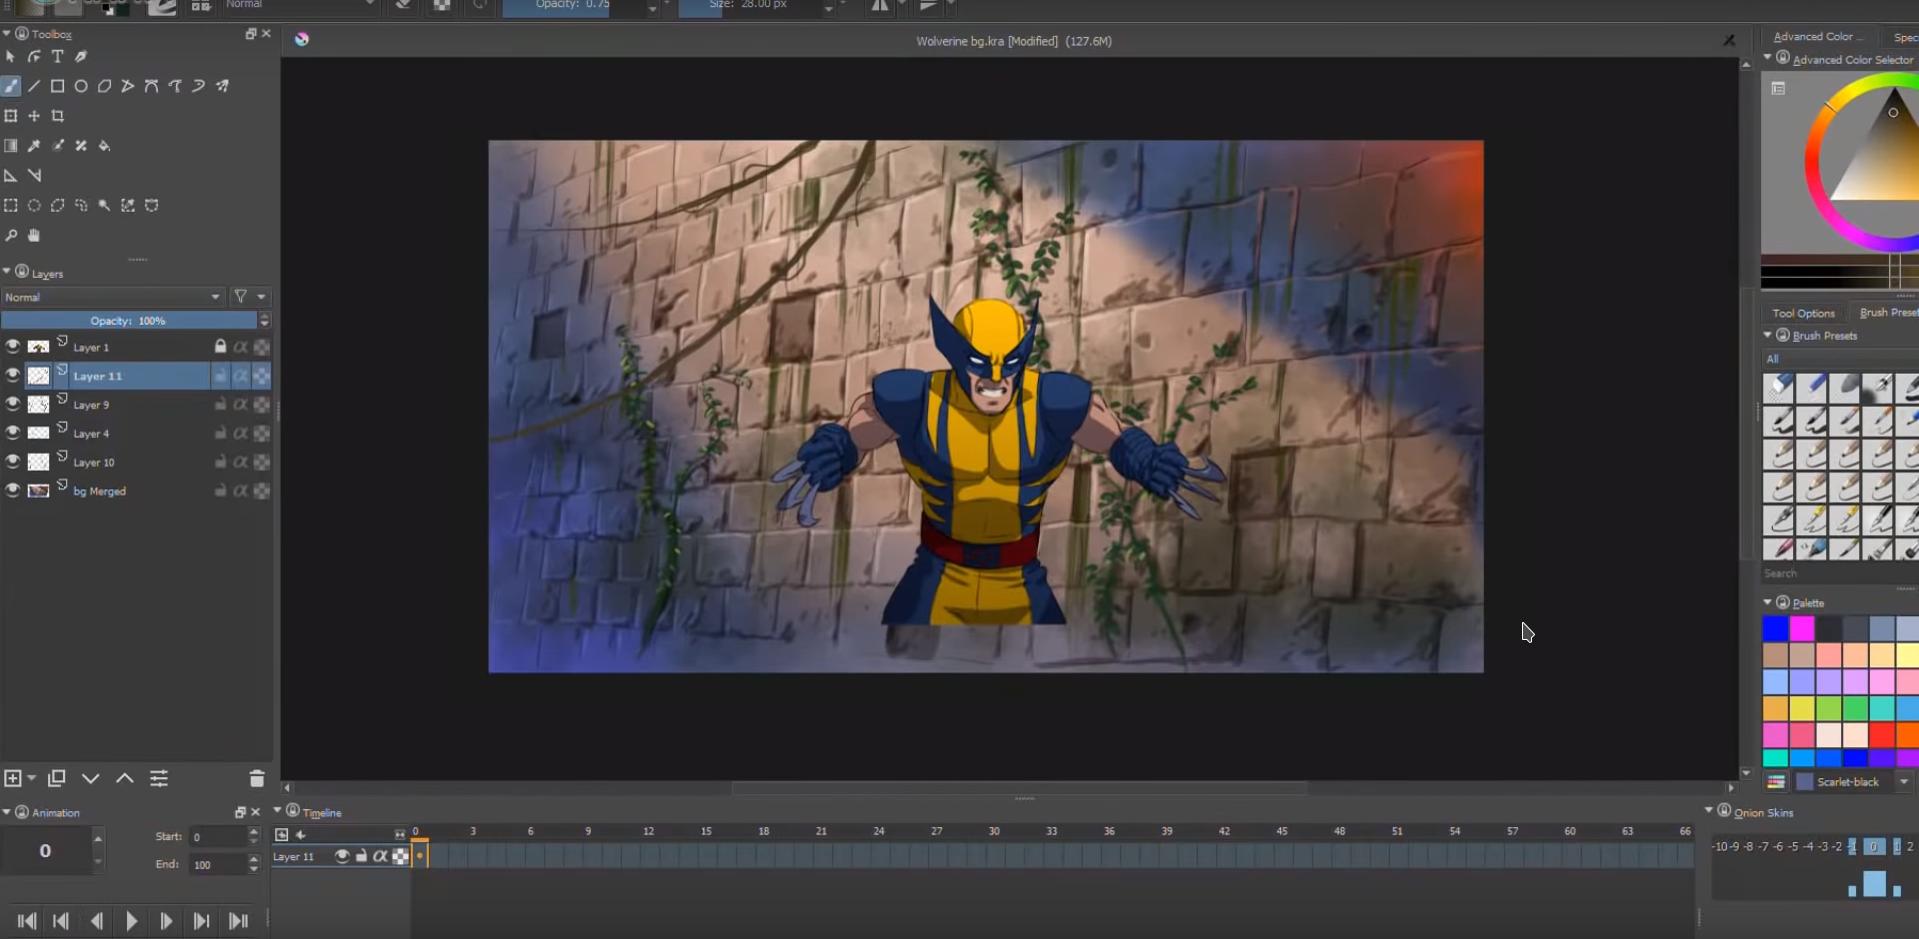
Task: Delete the selected layer with trash icon
Action: [x=257, y=778]
